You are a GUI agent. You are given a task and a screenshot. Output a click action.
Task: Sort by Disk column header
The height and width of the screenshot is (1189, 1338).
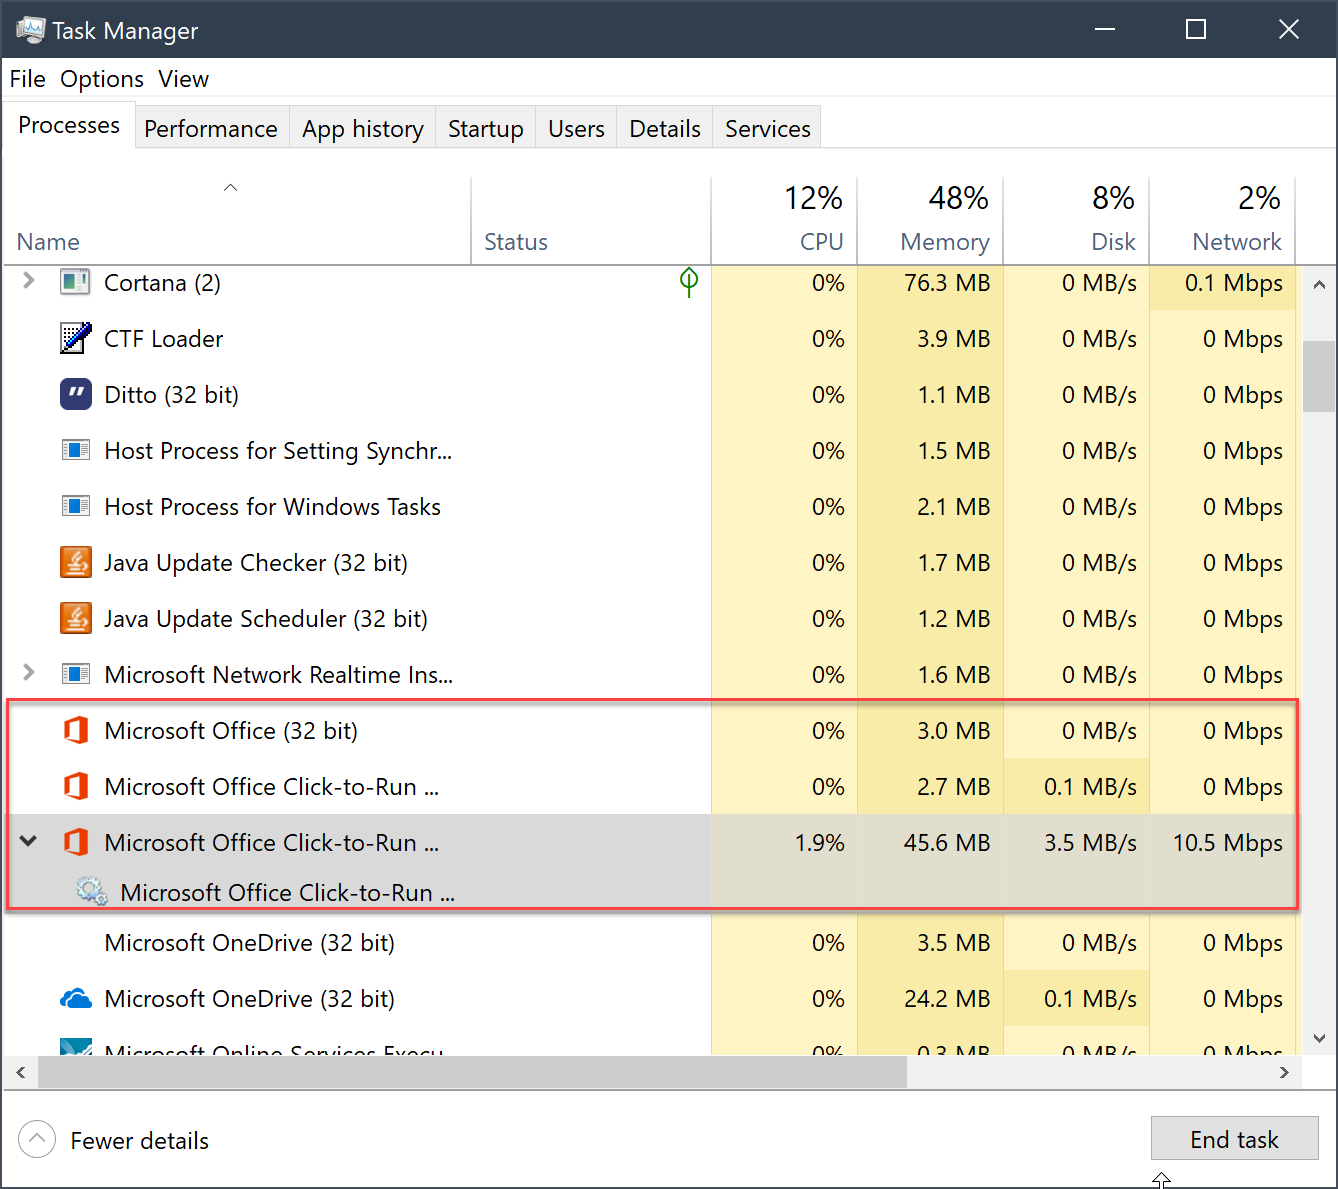click(1076, 221)
